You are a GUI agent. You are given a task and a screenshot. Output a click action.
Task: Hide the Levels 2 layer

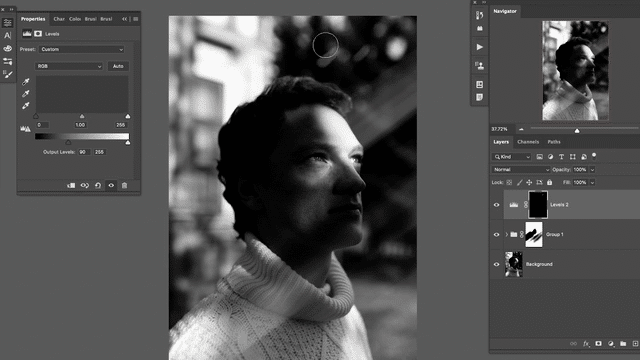[x=496, y=205]
